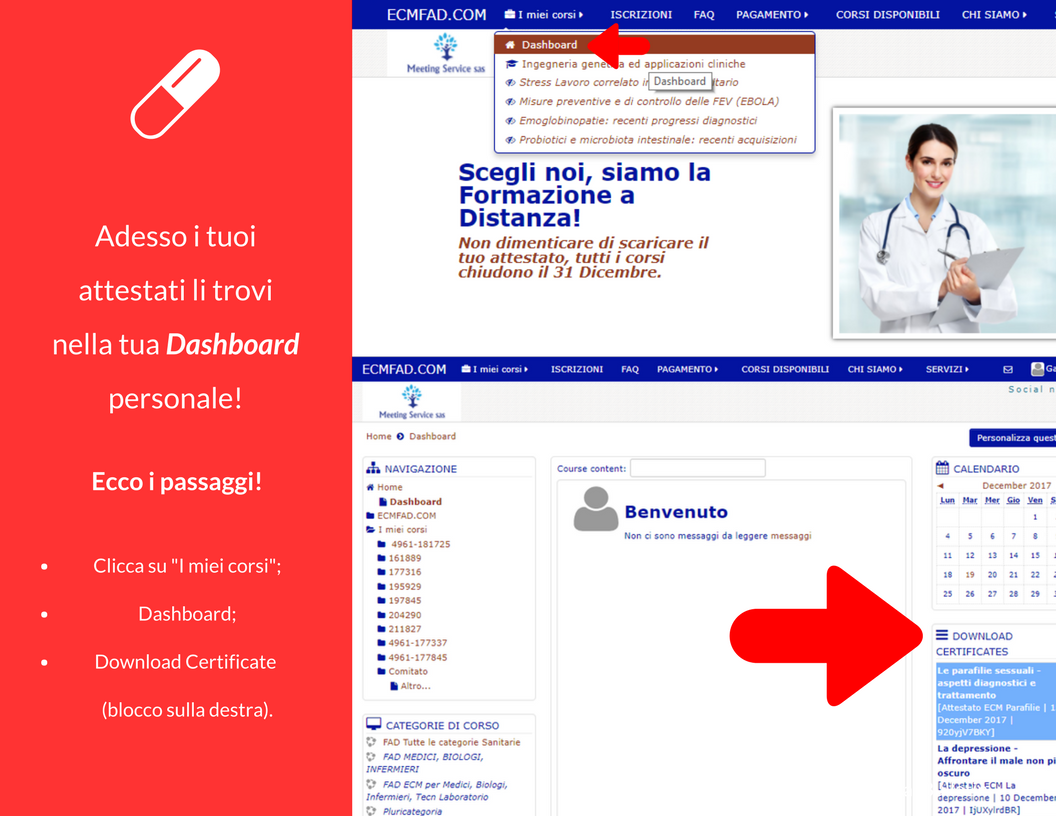Image resolution: width=1056 pixels, height=816 pixels.
Task: Click the Personalizza questa pagina button
Action: [x=1012, y=438]
